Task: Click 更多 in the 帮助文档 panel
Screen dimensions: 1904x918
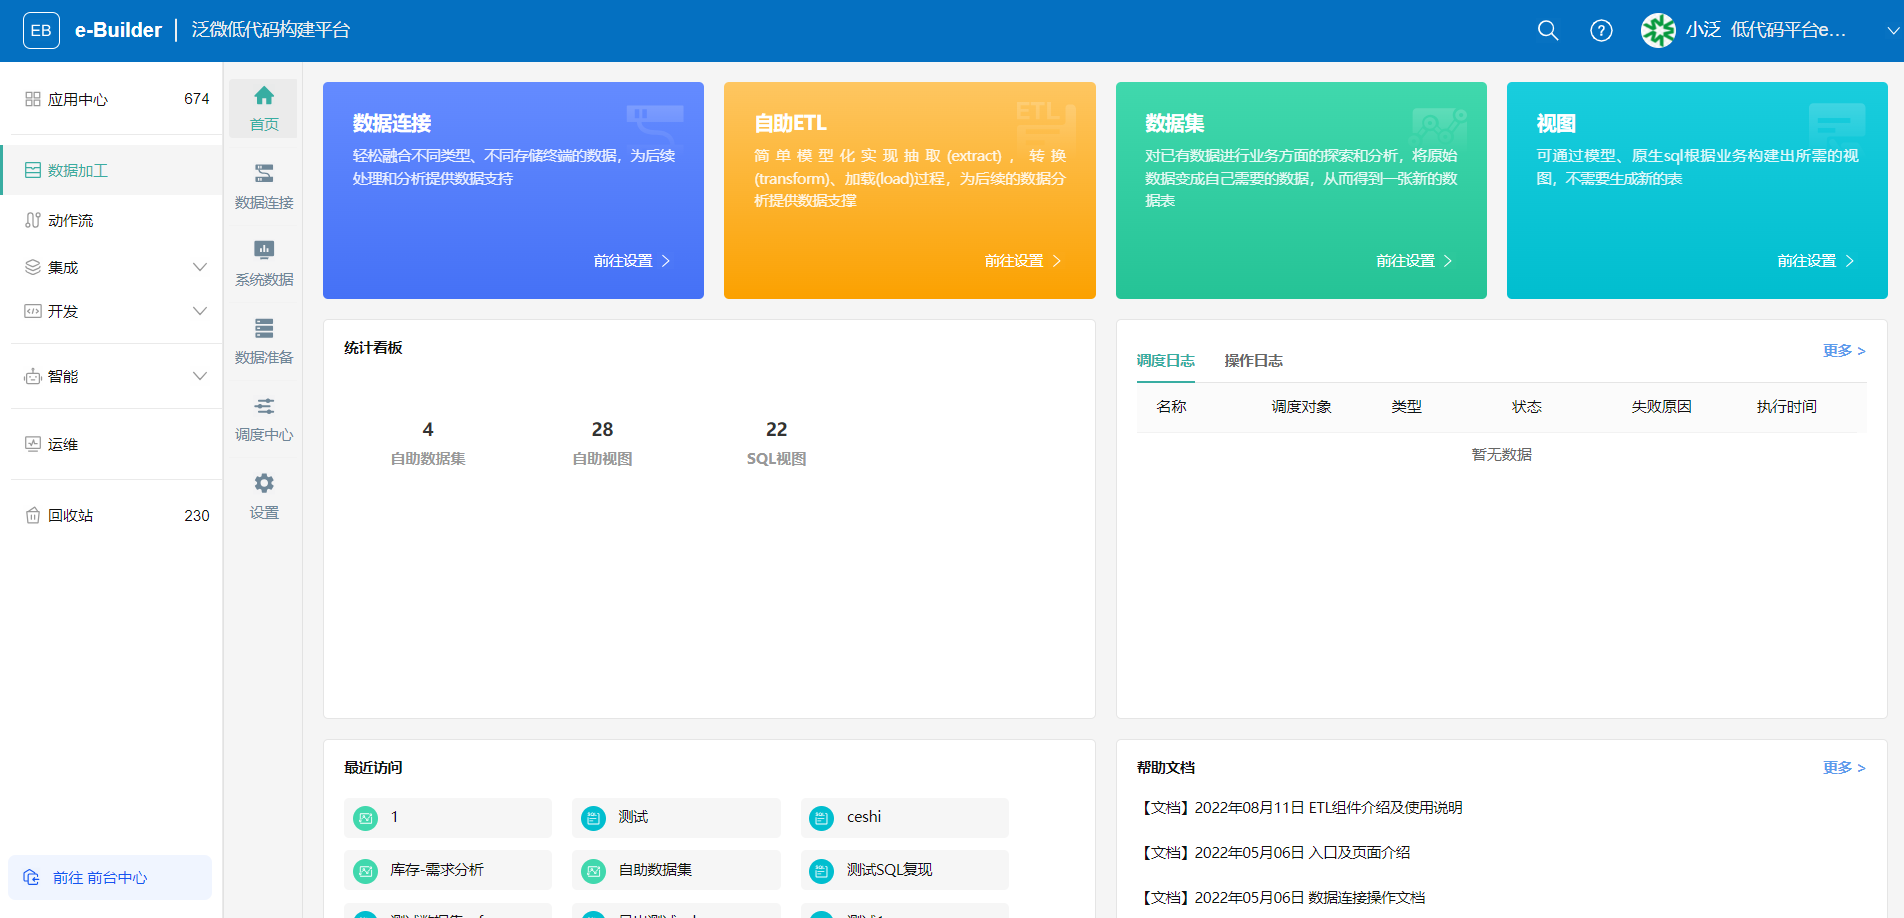Action: pos(1844,767)
